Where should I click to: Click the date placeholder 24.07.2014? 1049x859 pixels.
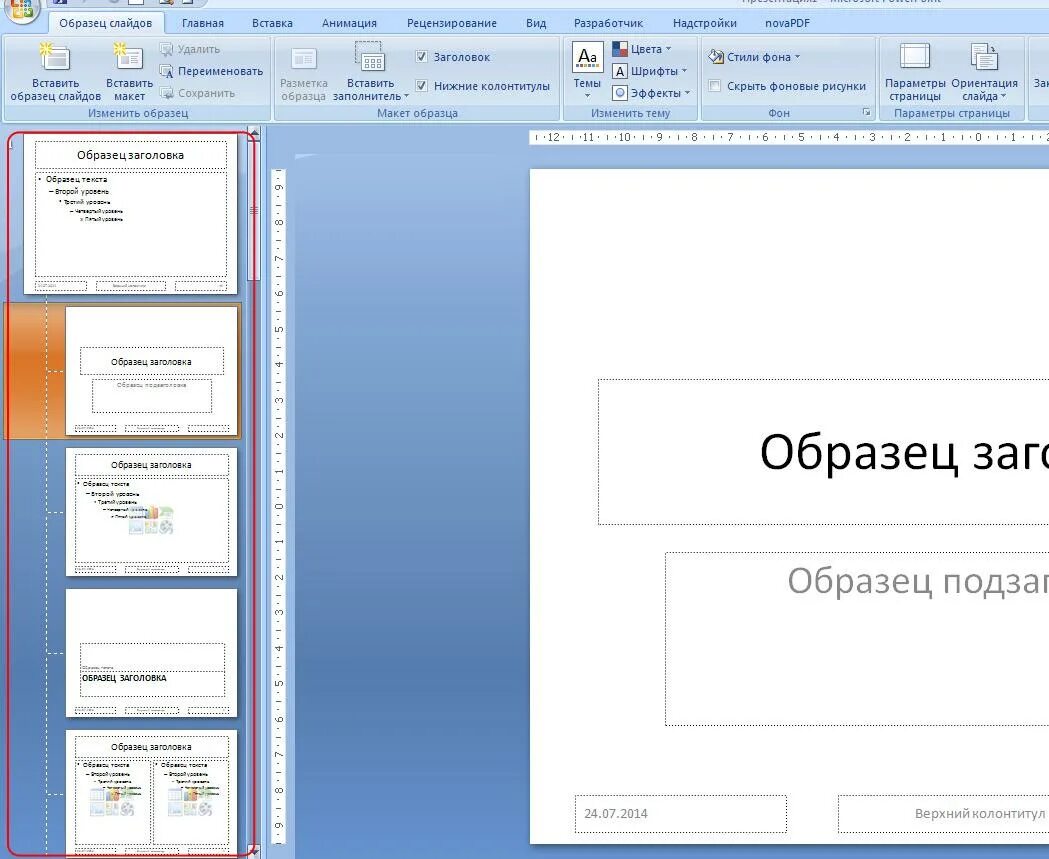click(x=680, y=814)
